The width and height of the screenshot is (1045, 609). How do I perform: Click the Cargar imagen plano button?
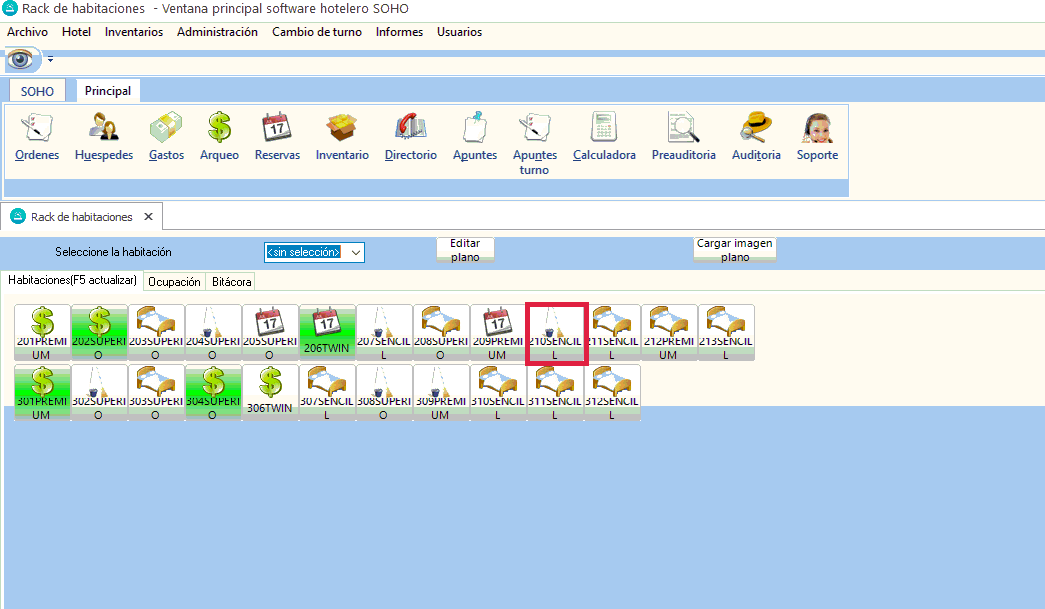coord(735,250)
